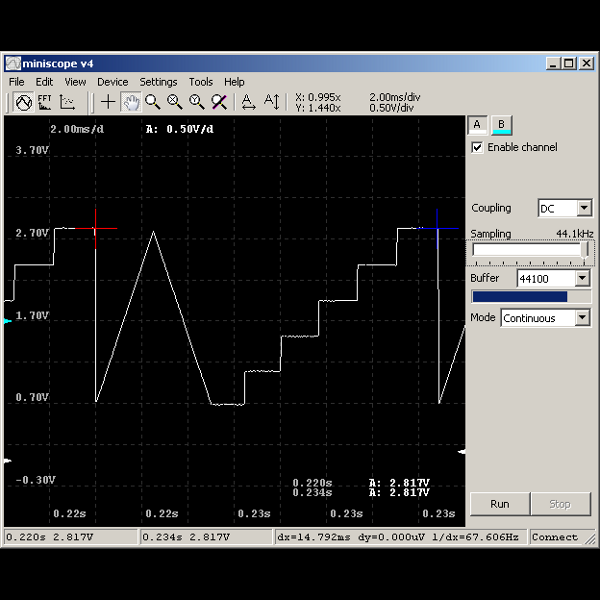Select the magnifier zoom tool
Viewport: 600px width, 600px height.
click(x=153, y=102)
